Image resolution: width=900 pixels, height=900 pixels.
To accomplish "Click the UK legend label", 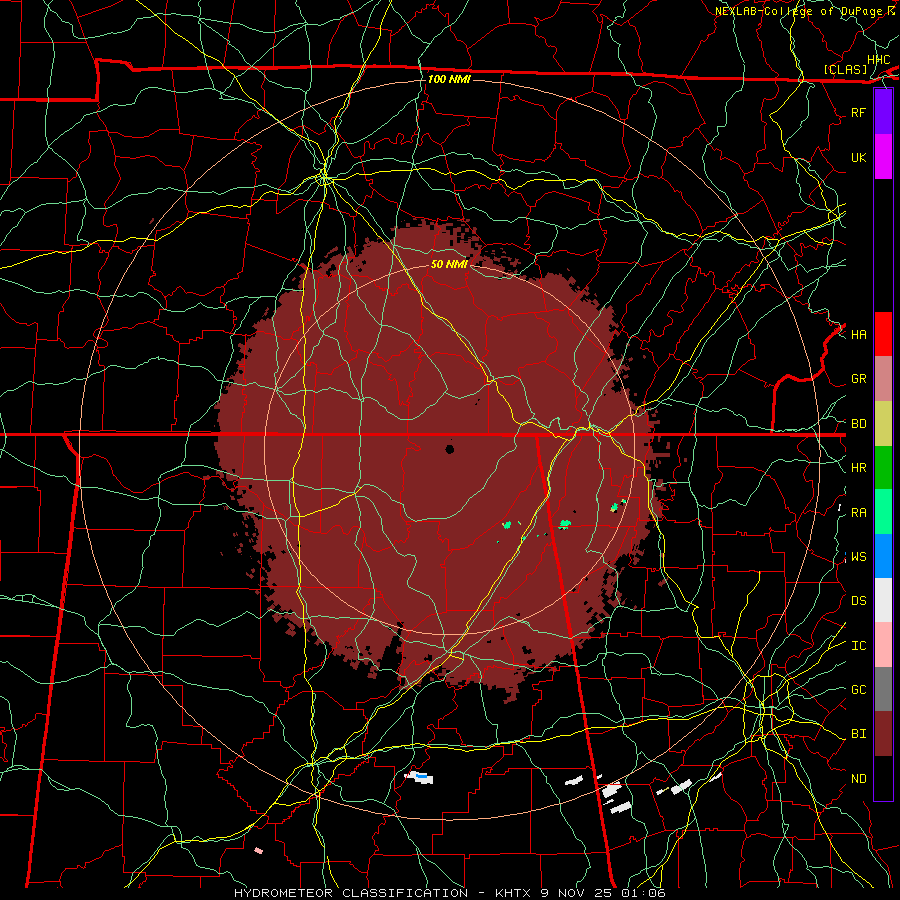I will [x=858, y=157].
